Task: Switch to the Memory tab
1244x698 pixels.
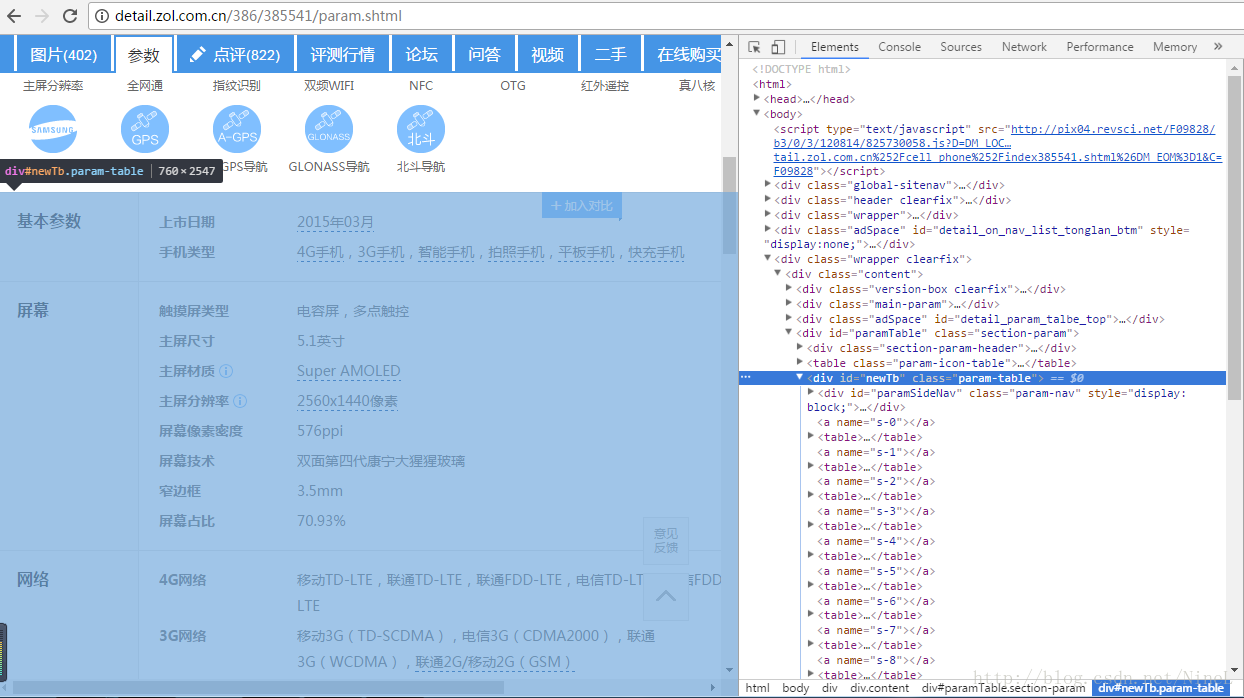Action: 1175,47
